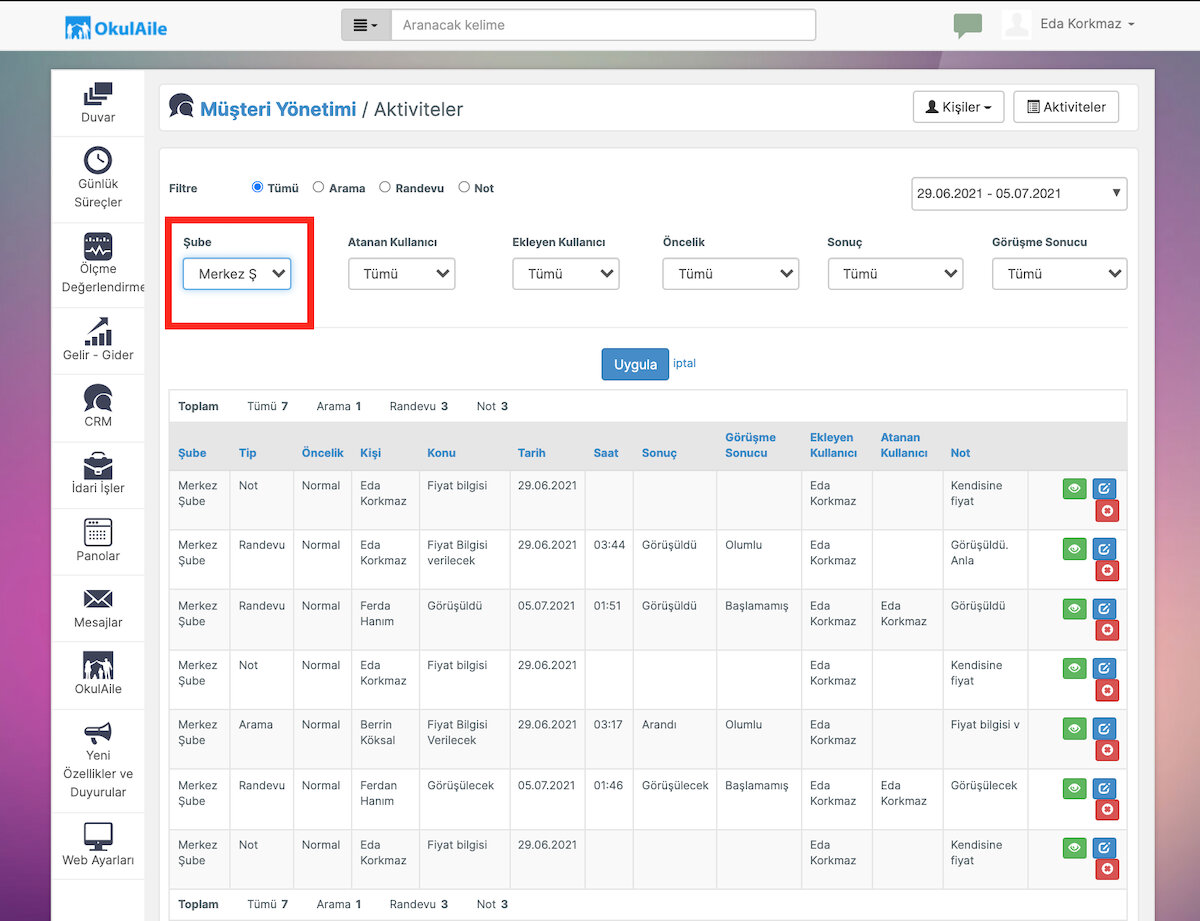The height and width of the screenshot is (921, 1200).
Task: Sort the table by the Tarih column
Action: point(532,453)
